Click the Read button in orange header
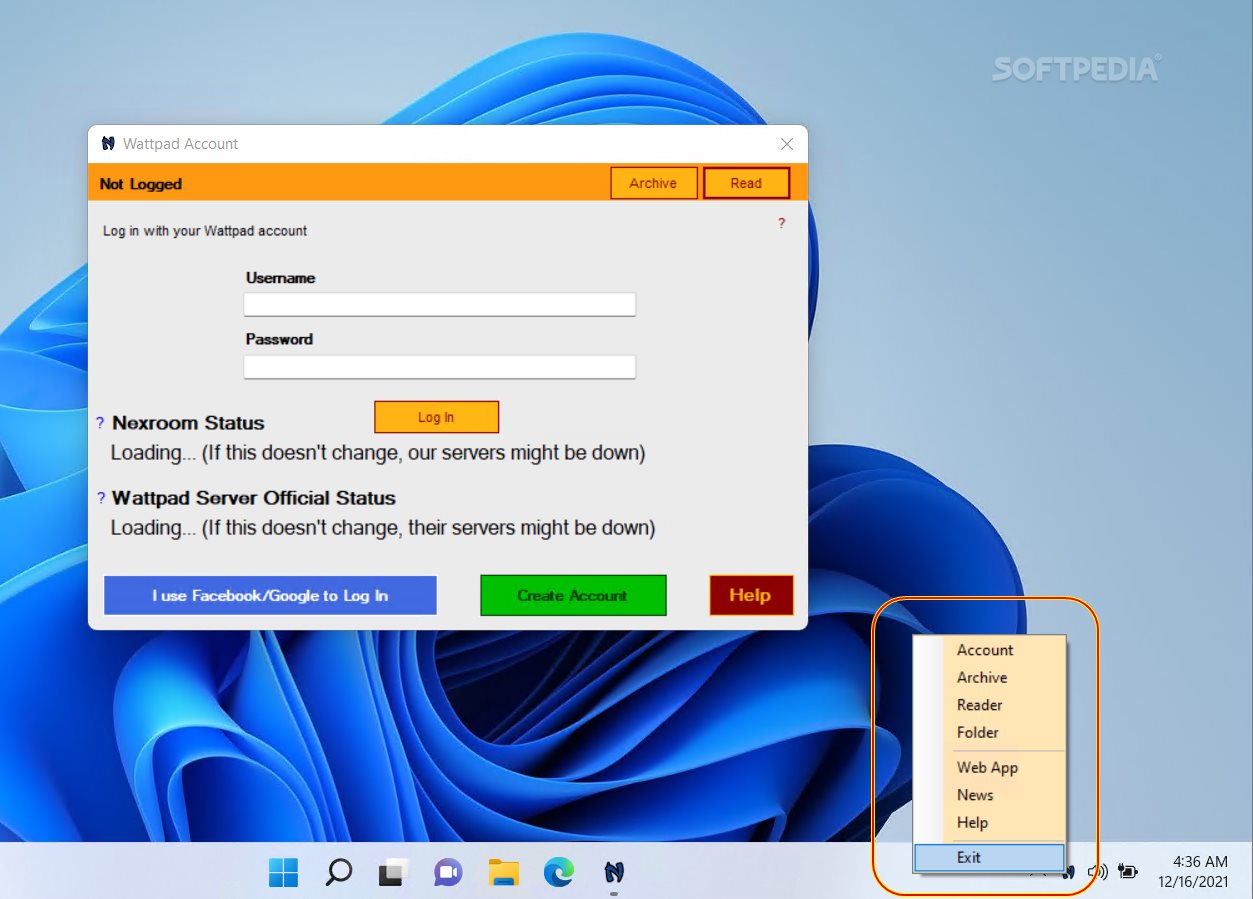Screen dimensions: 1253x899 [747, 183]
